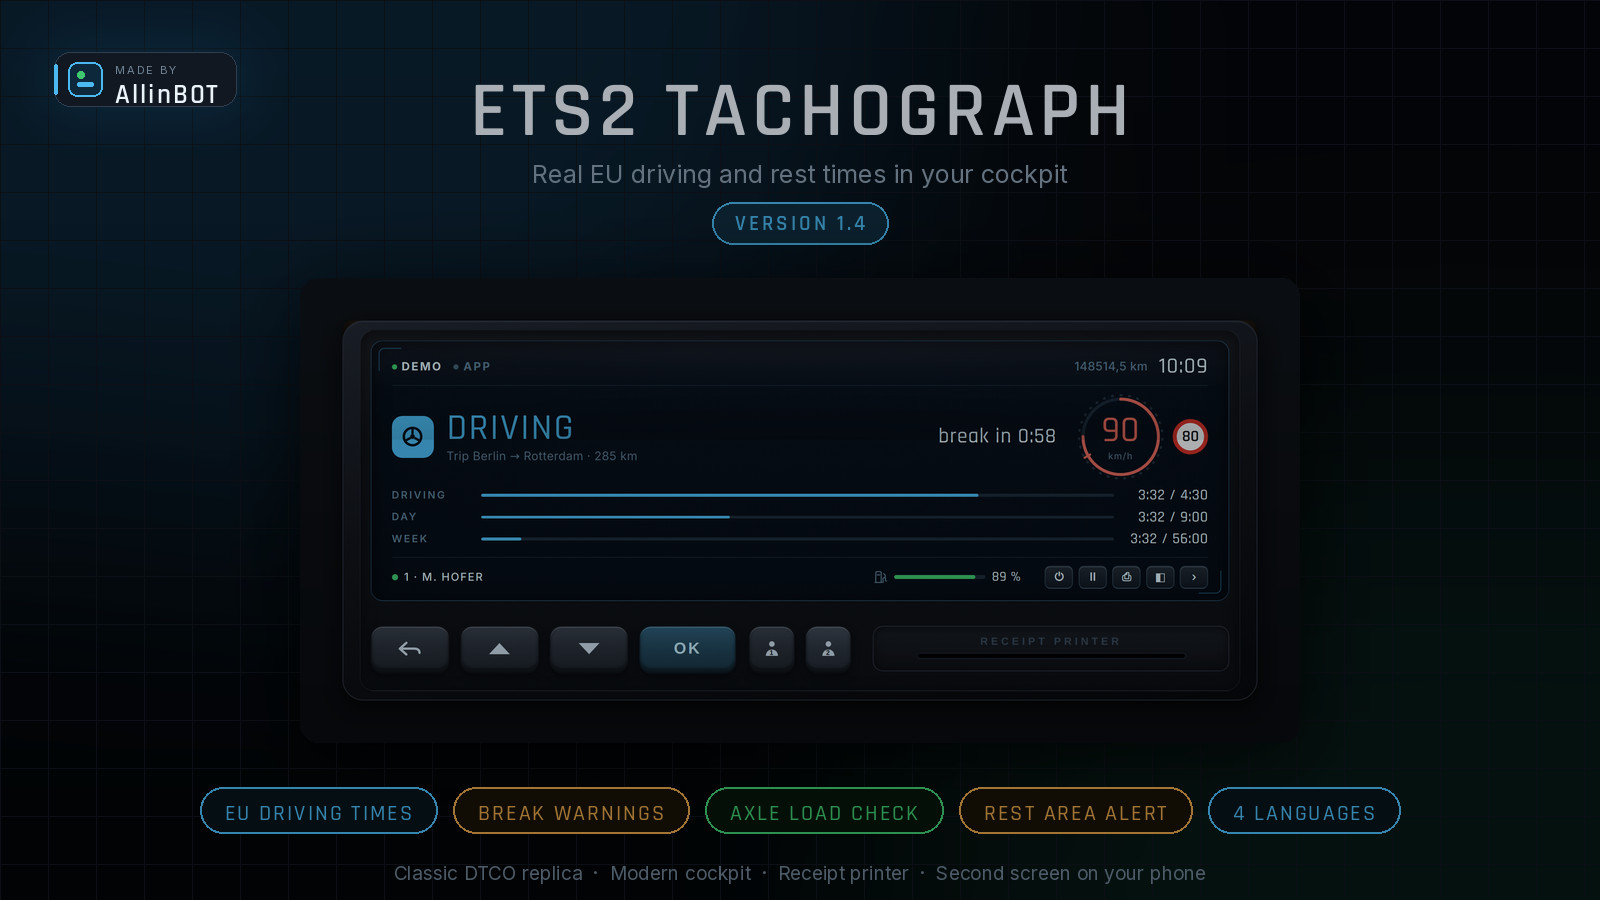The image size is (1600, 900).
Task: Click the 'Modern cockpit' text
Action: pyautogui.click(x=681, y=873)
